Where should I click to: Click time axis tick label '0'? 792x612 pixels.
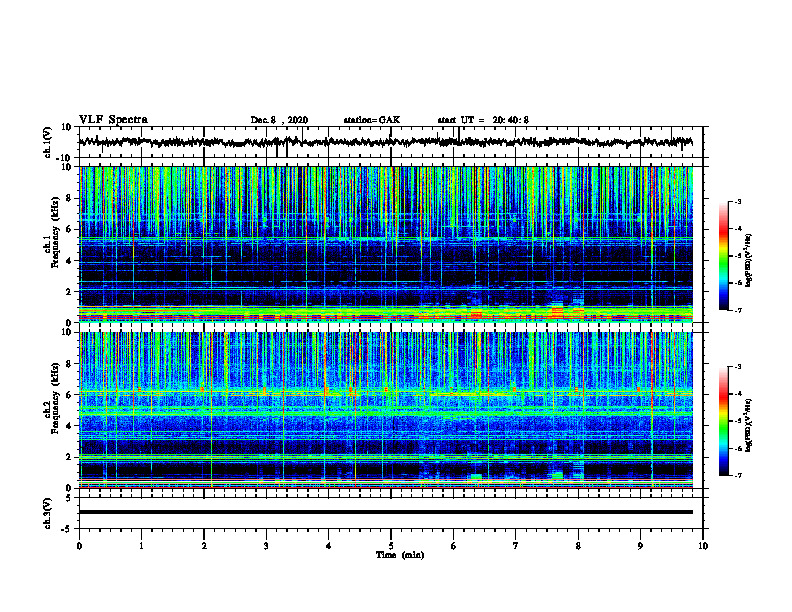pos(79,546)
